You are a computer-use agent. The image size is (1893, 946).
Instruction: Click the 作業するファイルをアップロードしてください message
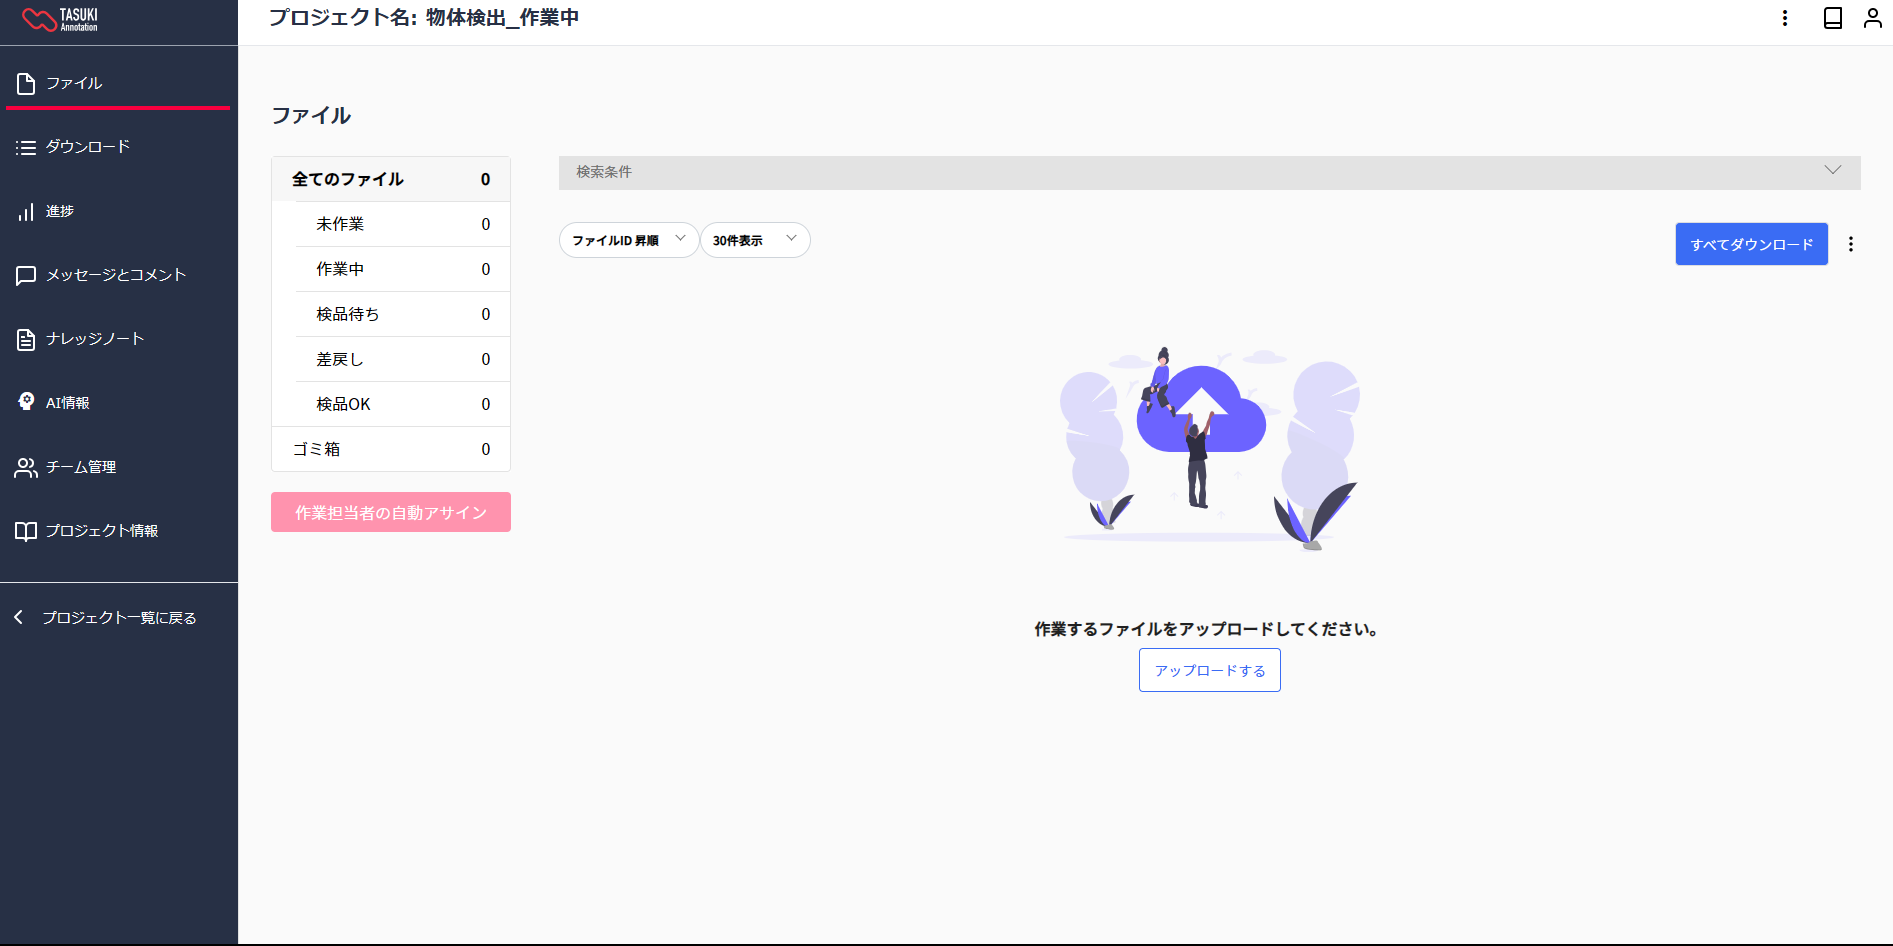tap(1207, 629)
